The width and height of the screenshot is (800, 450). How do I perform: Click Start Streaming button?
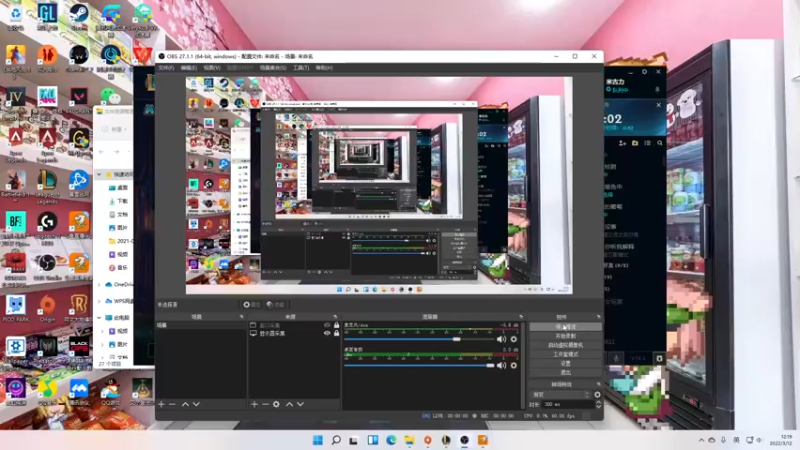pos(565,327)
